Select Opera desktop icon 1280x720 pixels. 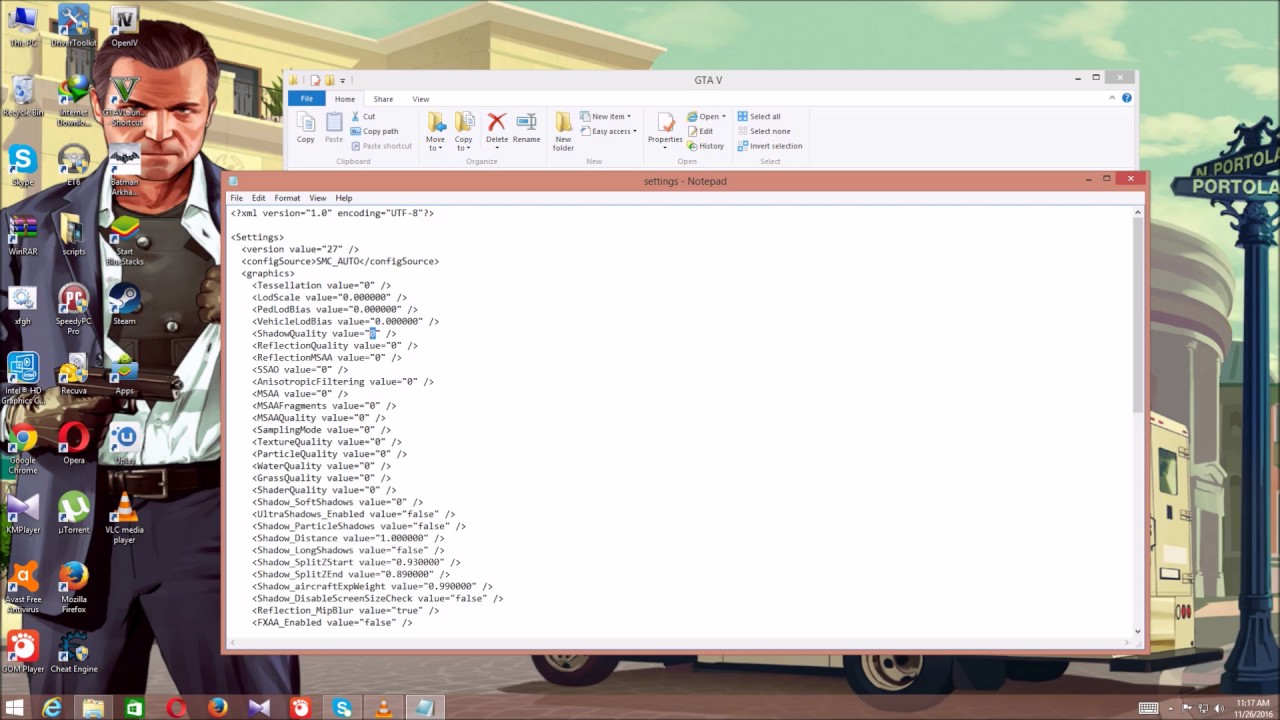(x=73, y=444)
